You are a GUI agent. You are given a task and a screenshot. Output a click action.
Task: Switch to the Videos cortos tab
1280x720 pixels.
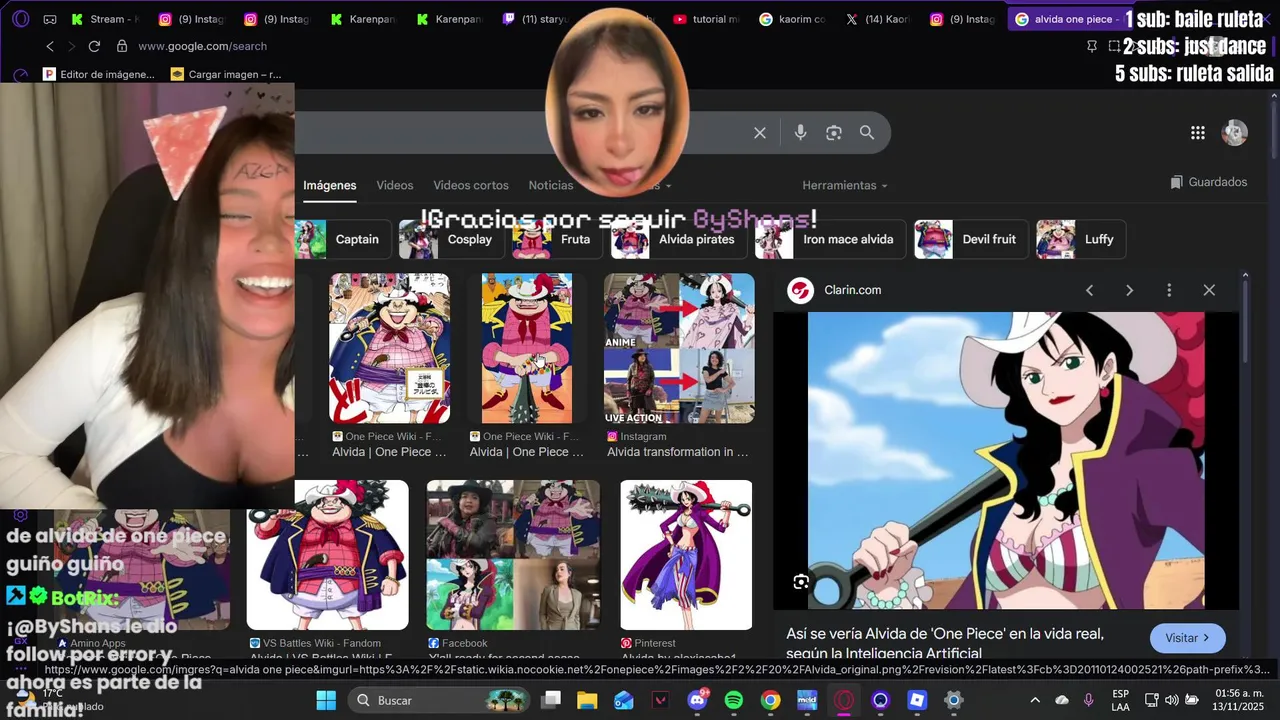click(471, 185)
